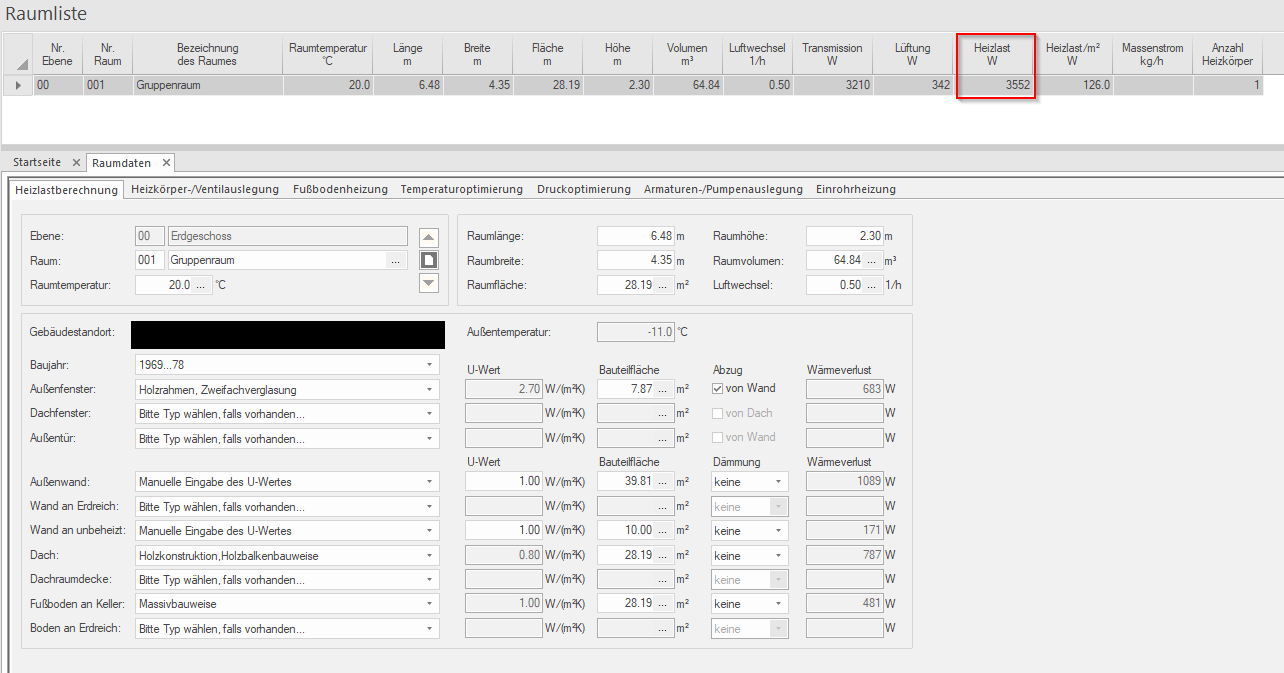Open the Armaturen-/Pumpenauslegung tab
Viewport: 1284px width, 673px height.
[x=723, y=189]
